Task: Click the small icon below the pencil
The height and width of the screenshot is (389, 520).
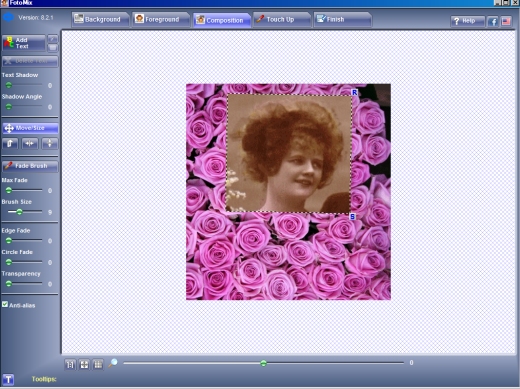Action: tap(53, 48)
